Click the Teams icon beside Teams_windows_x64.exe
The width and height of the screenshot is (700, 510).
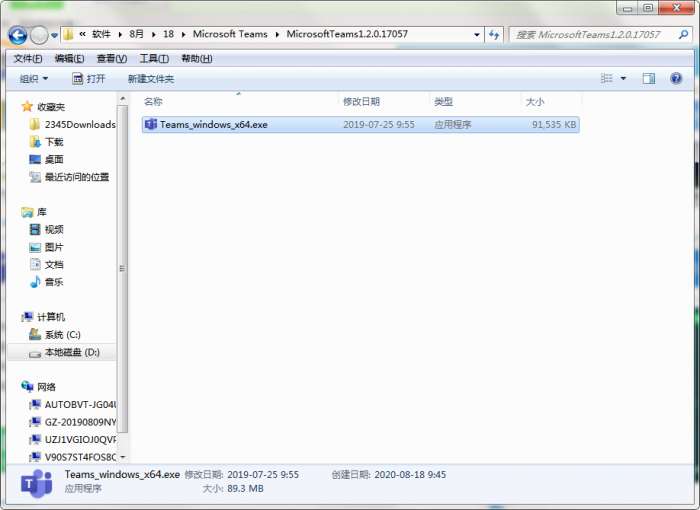[151, 124]
